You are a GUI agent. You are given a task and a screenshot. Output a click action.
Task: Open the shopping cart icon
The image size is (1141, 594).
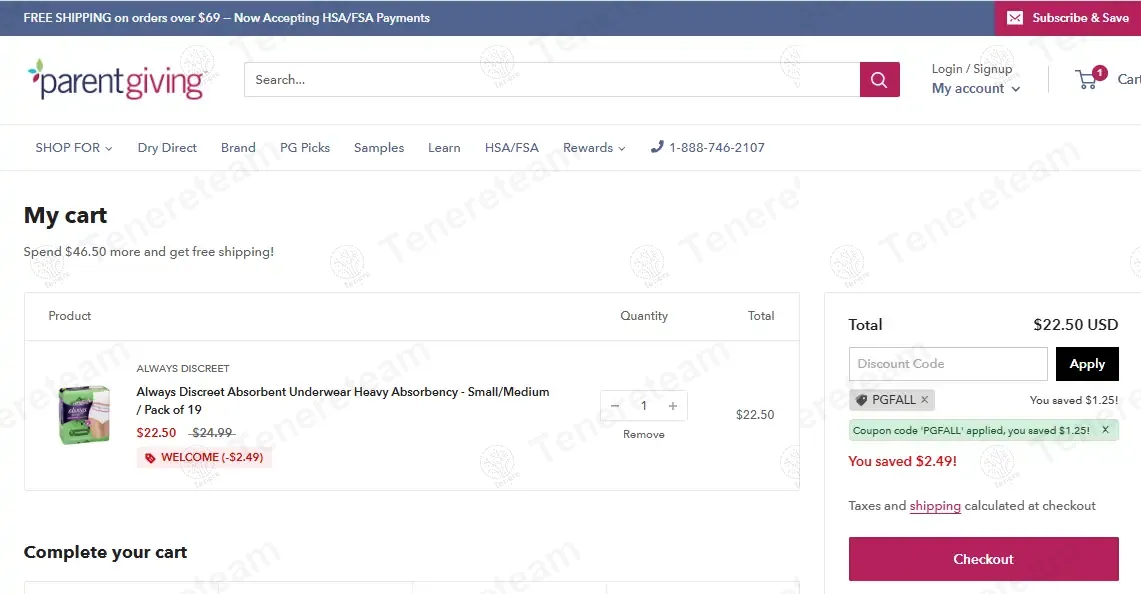[1087, 79]
